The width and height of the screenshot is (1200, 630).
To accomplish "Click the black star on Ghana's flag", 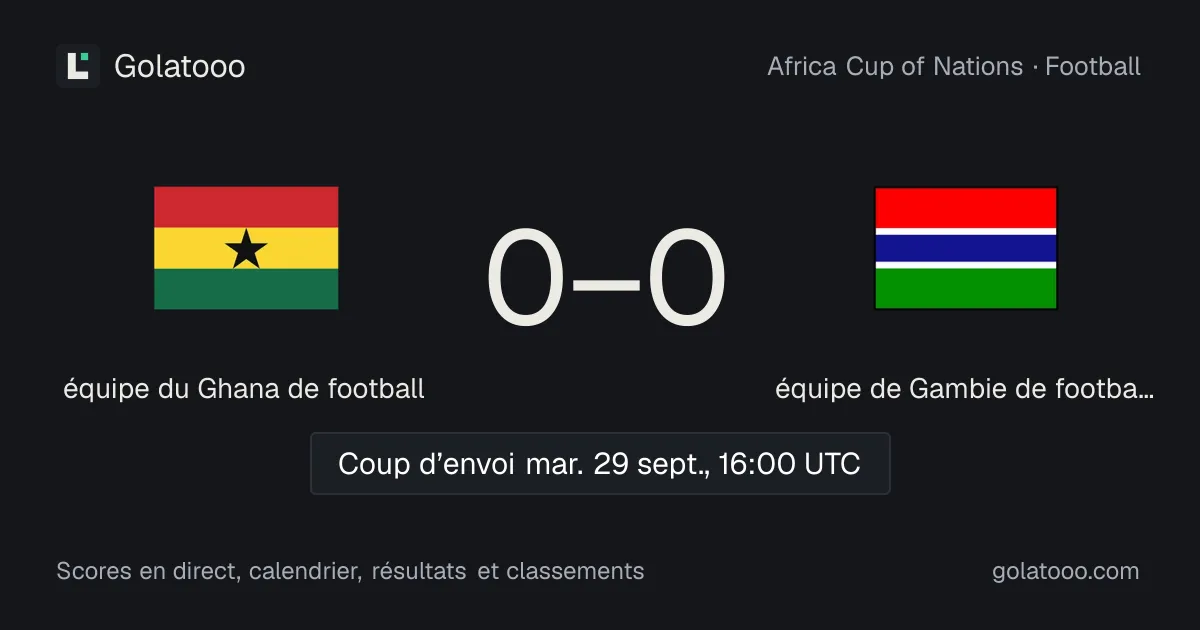I will click(246, 249).
